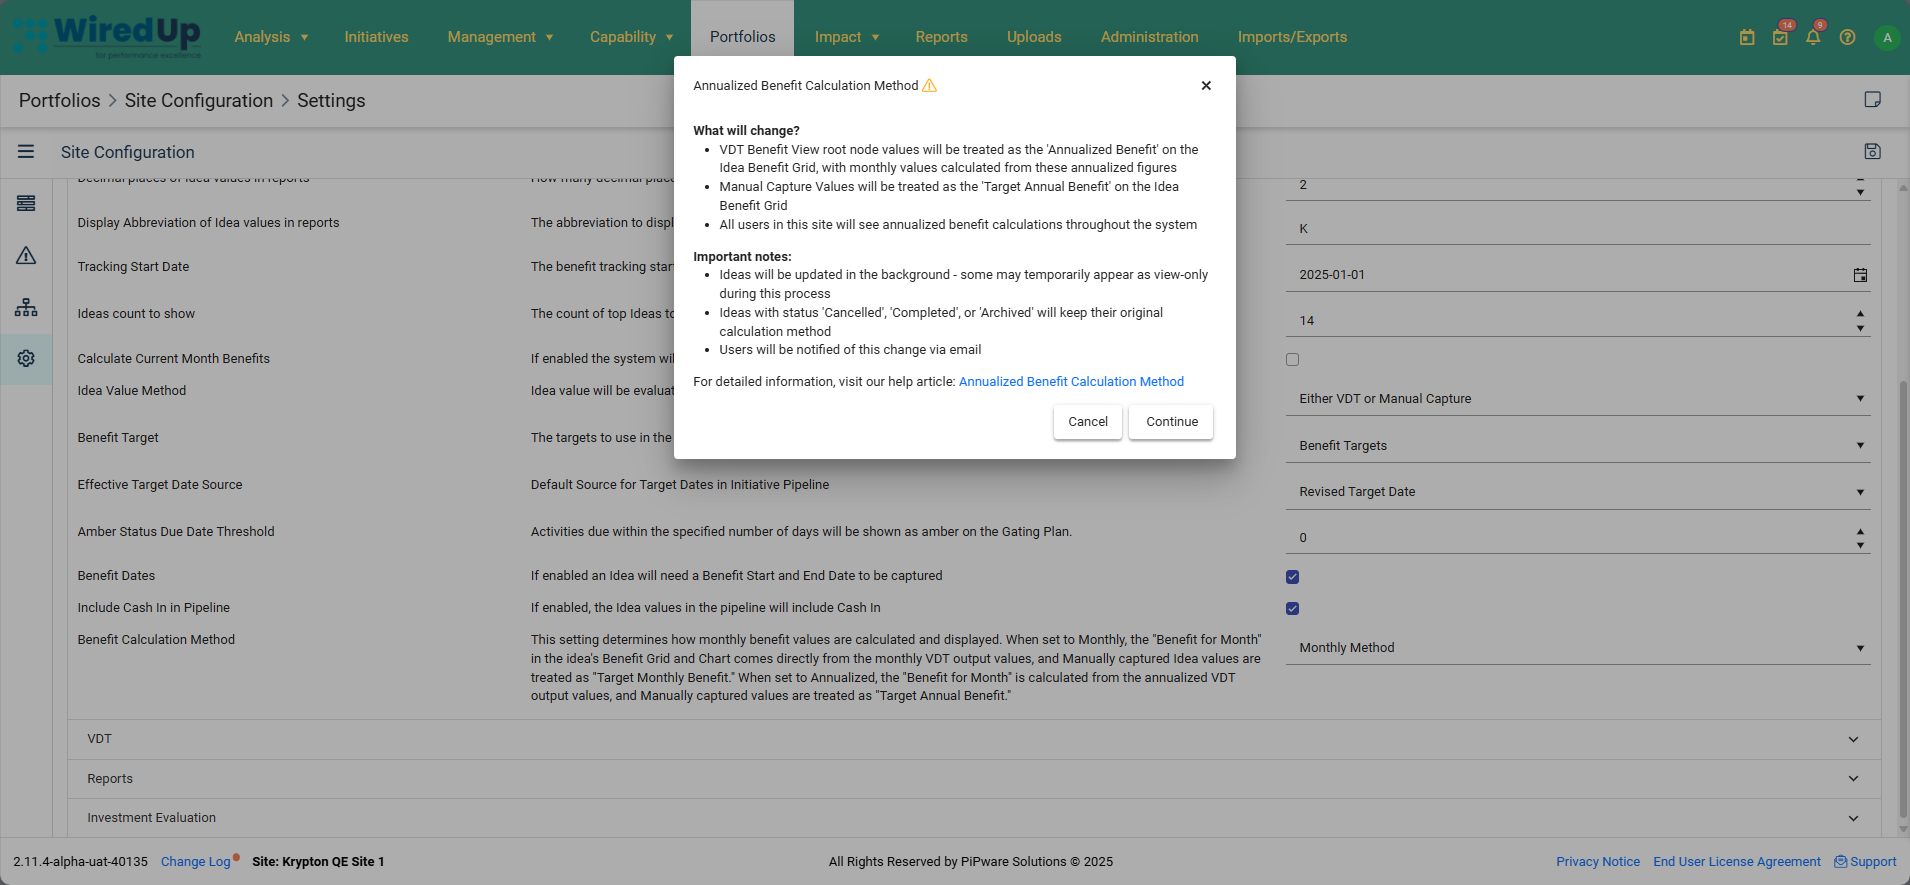Open the Capability menu
This screenshot has height=885, width=1910.
631,37
